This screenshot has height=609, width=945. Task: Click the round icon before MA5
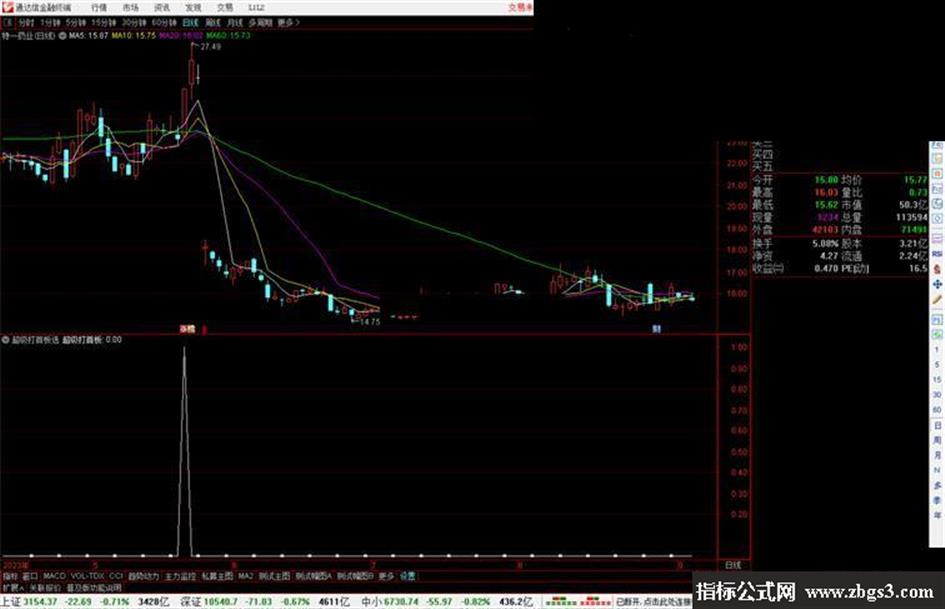click(62, 36)
